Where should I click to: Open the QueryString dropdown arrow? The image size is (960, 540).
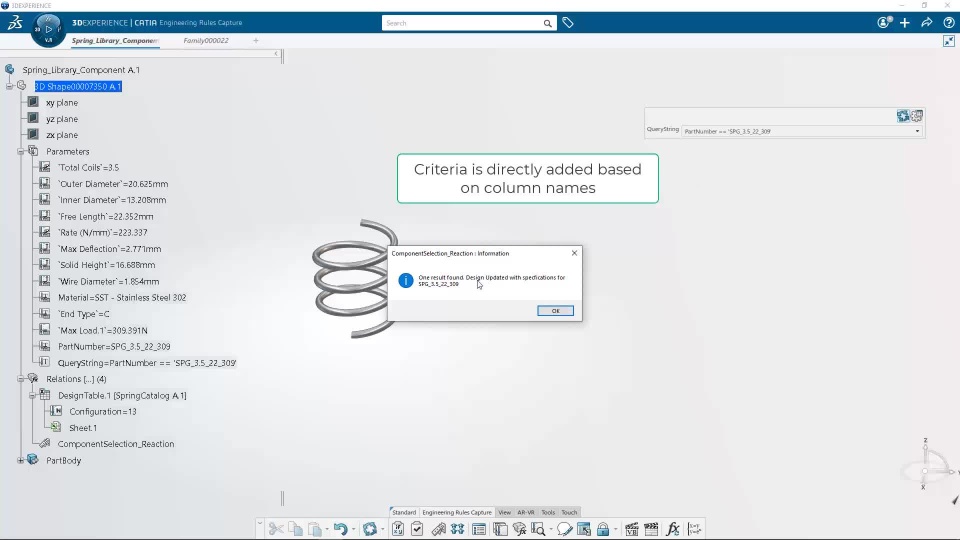point(917,131)
